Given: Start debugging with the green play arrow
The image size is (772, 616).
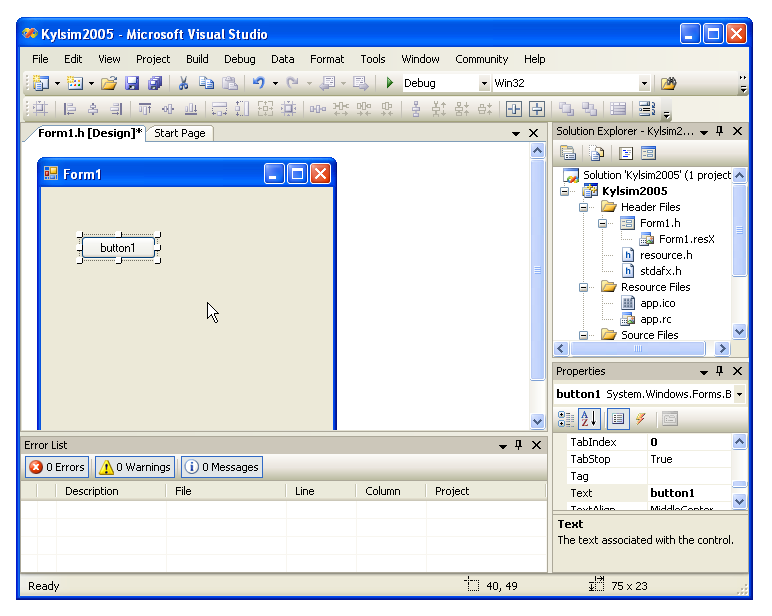Looking at the screenshot, I should [389, 83].
